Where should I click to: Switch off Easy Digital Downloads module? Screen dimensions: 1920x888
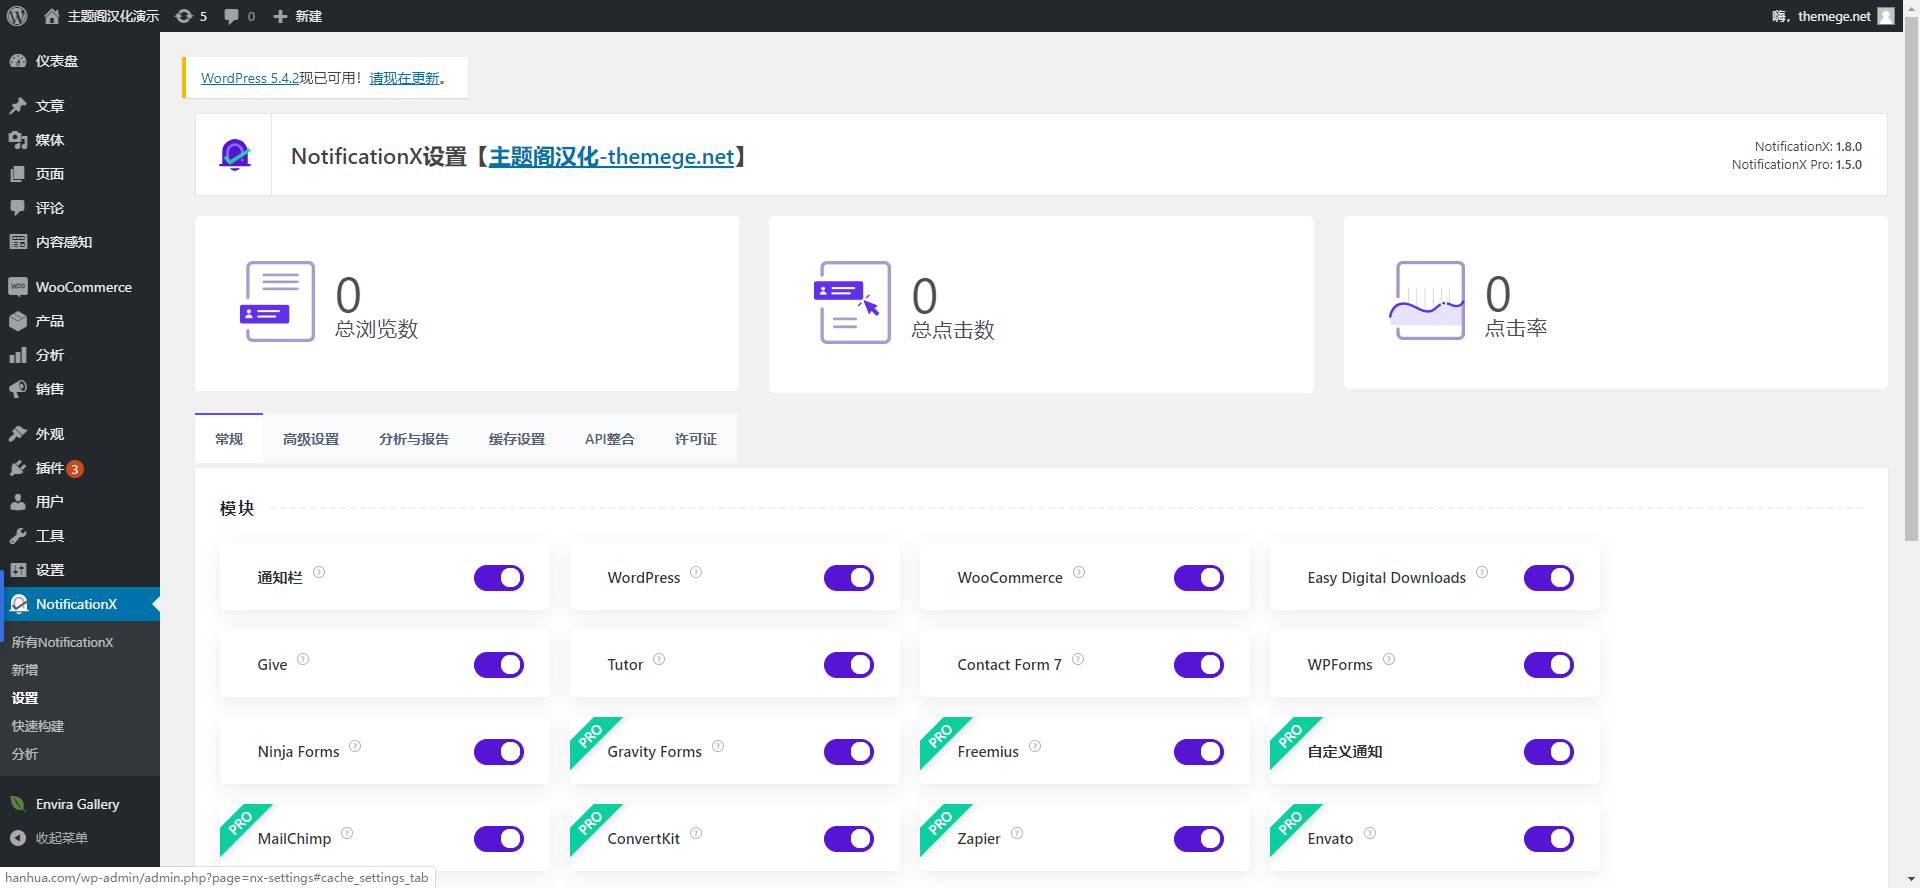[1549, 578]
